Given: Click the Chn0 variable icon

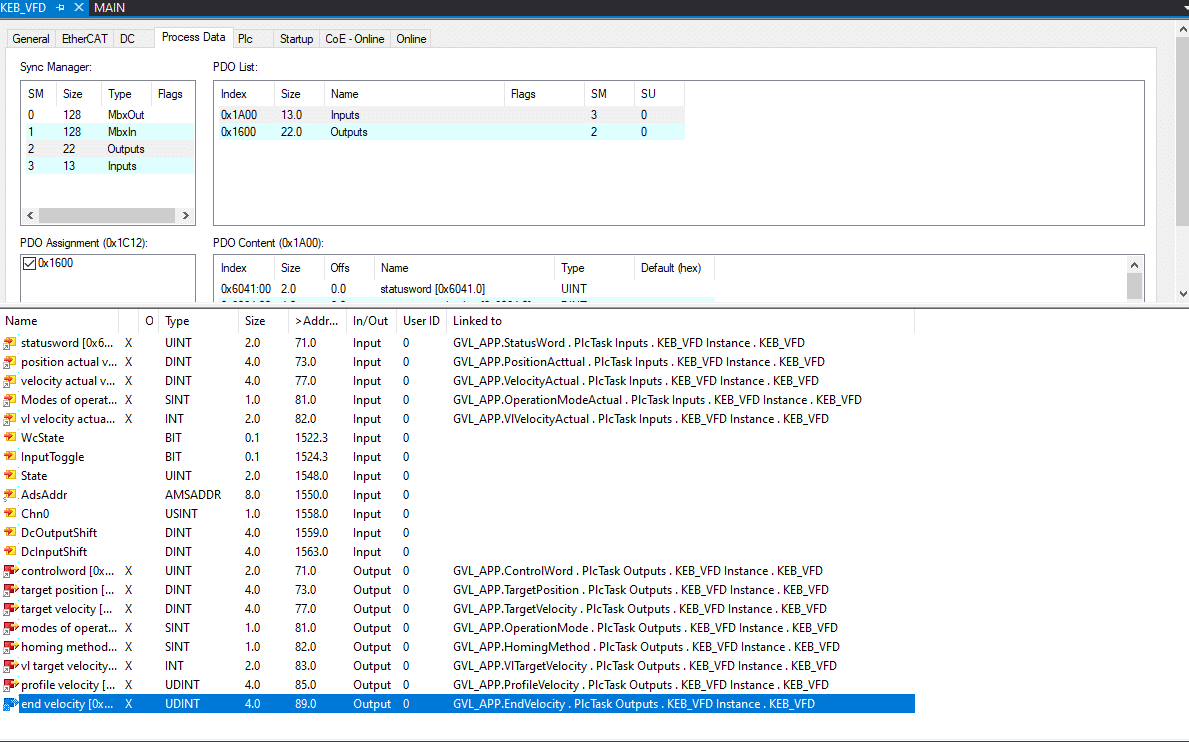Looking at the screenshot, I should point(10,514).
